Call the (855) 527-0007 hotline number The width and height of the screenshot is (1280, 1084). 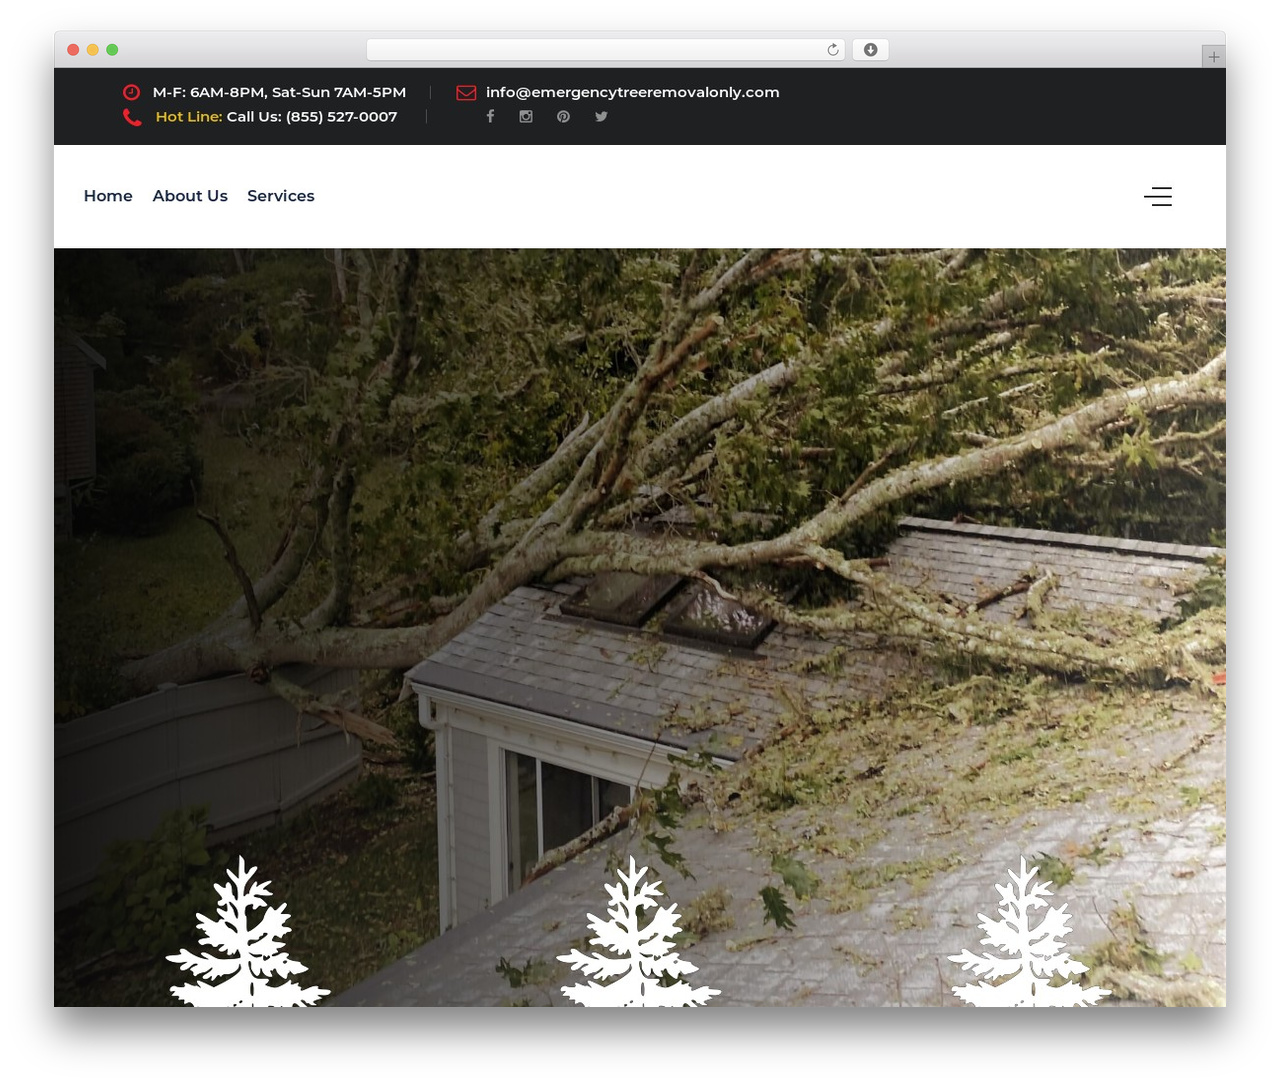click(x=312, y=117)
